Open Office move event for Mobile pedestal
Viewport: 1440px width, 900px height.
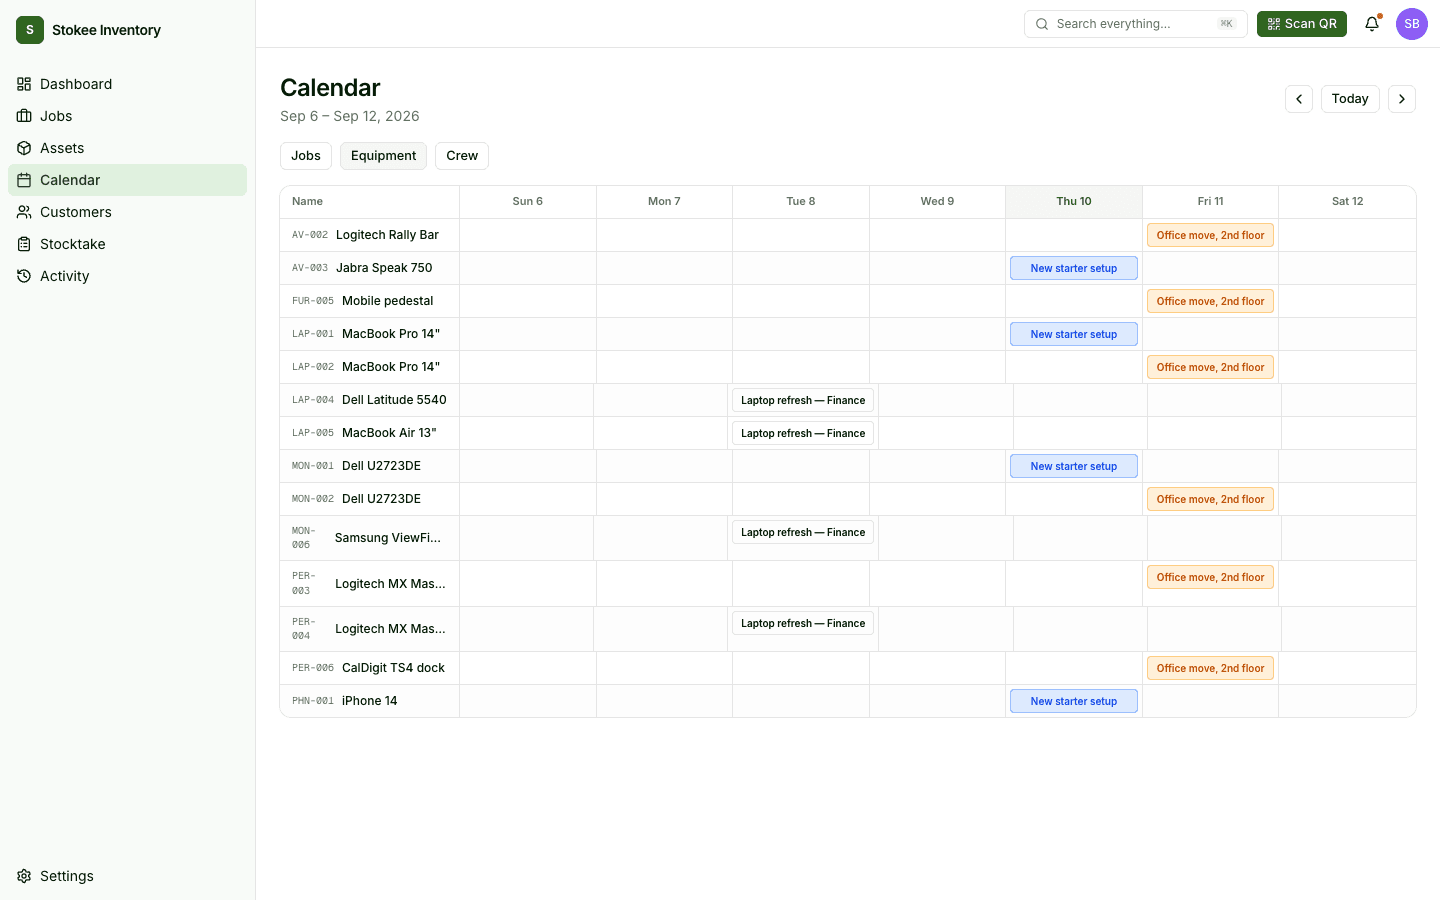(1210, 301)
